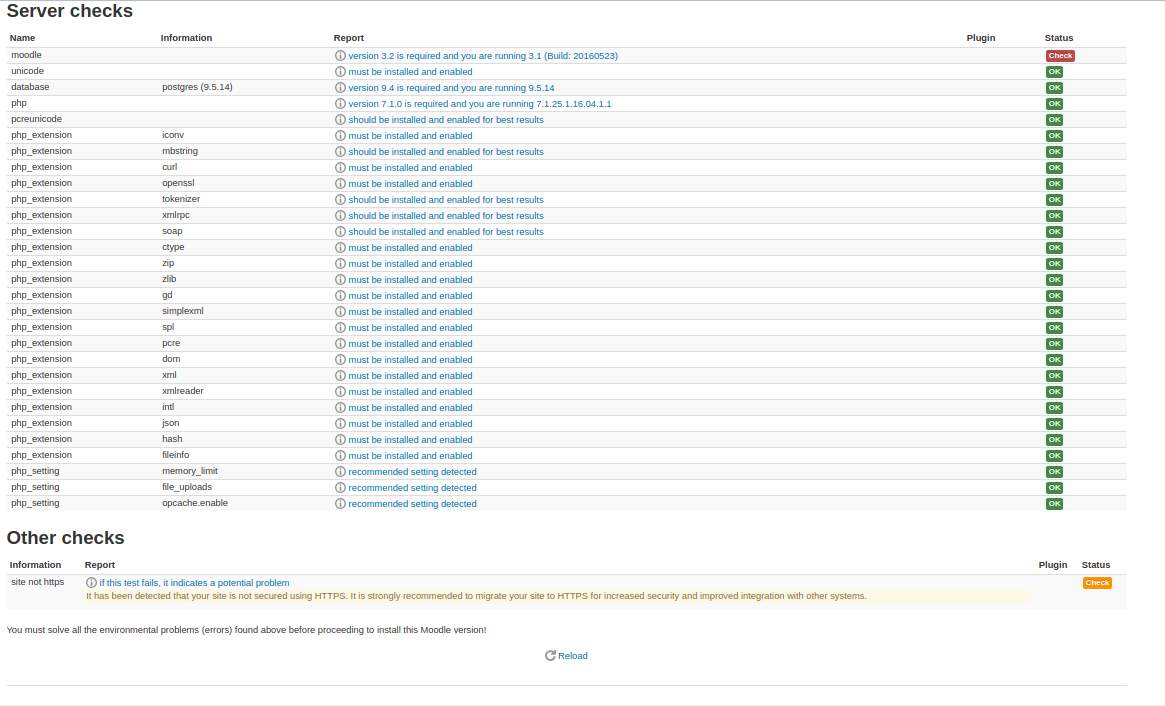
Task: Open the php version 7.1.0 required link
Action: coord(480,104)
